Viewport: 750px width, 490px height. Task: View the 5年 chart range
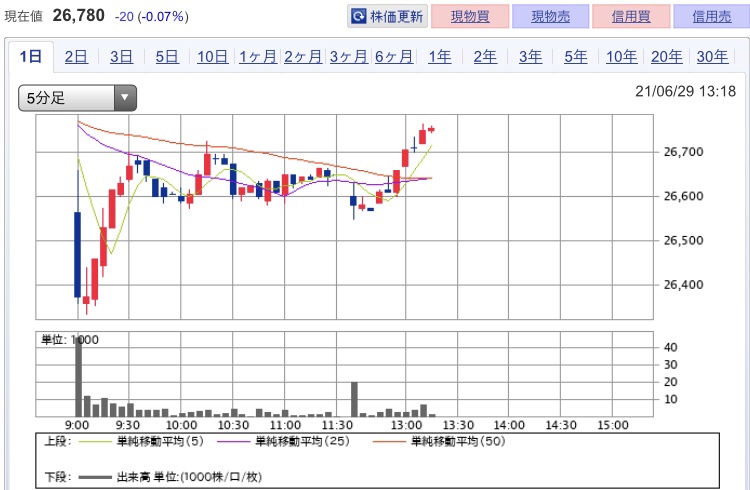[575, 56]
